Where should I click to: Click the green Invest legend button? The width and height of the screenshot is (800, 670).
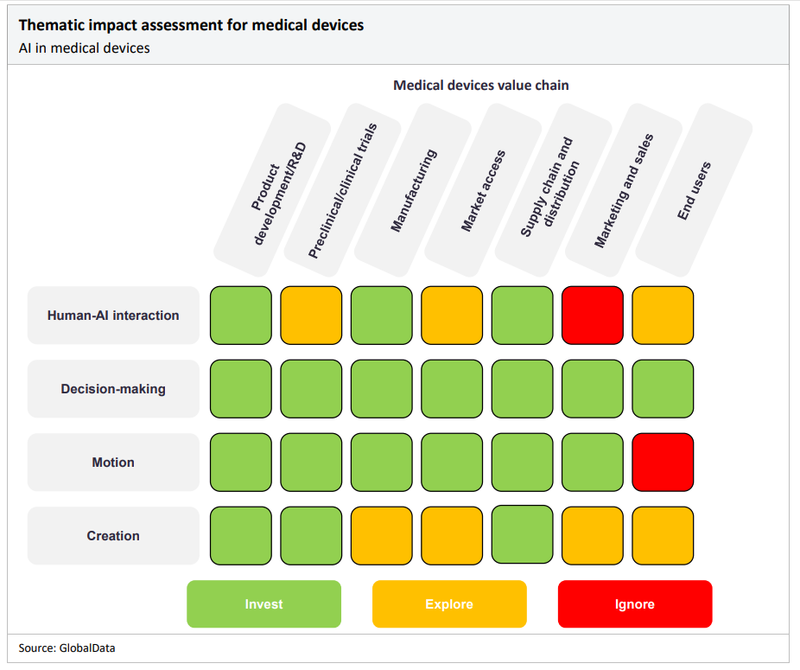(x=264, y=604)
